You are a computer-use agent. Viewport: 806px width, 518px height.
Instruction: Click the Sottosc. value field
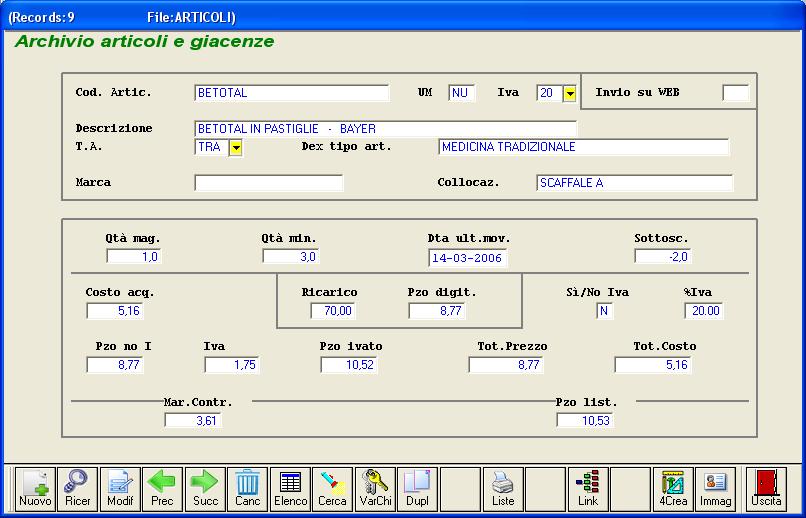(x=663, y=256)
